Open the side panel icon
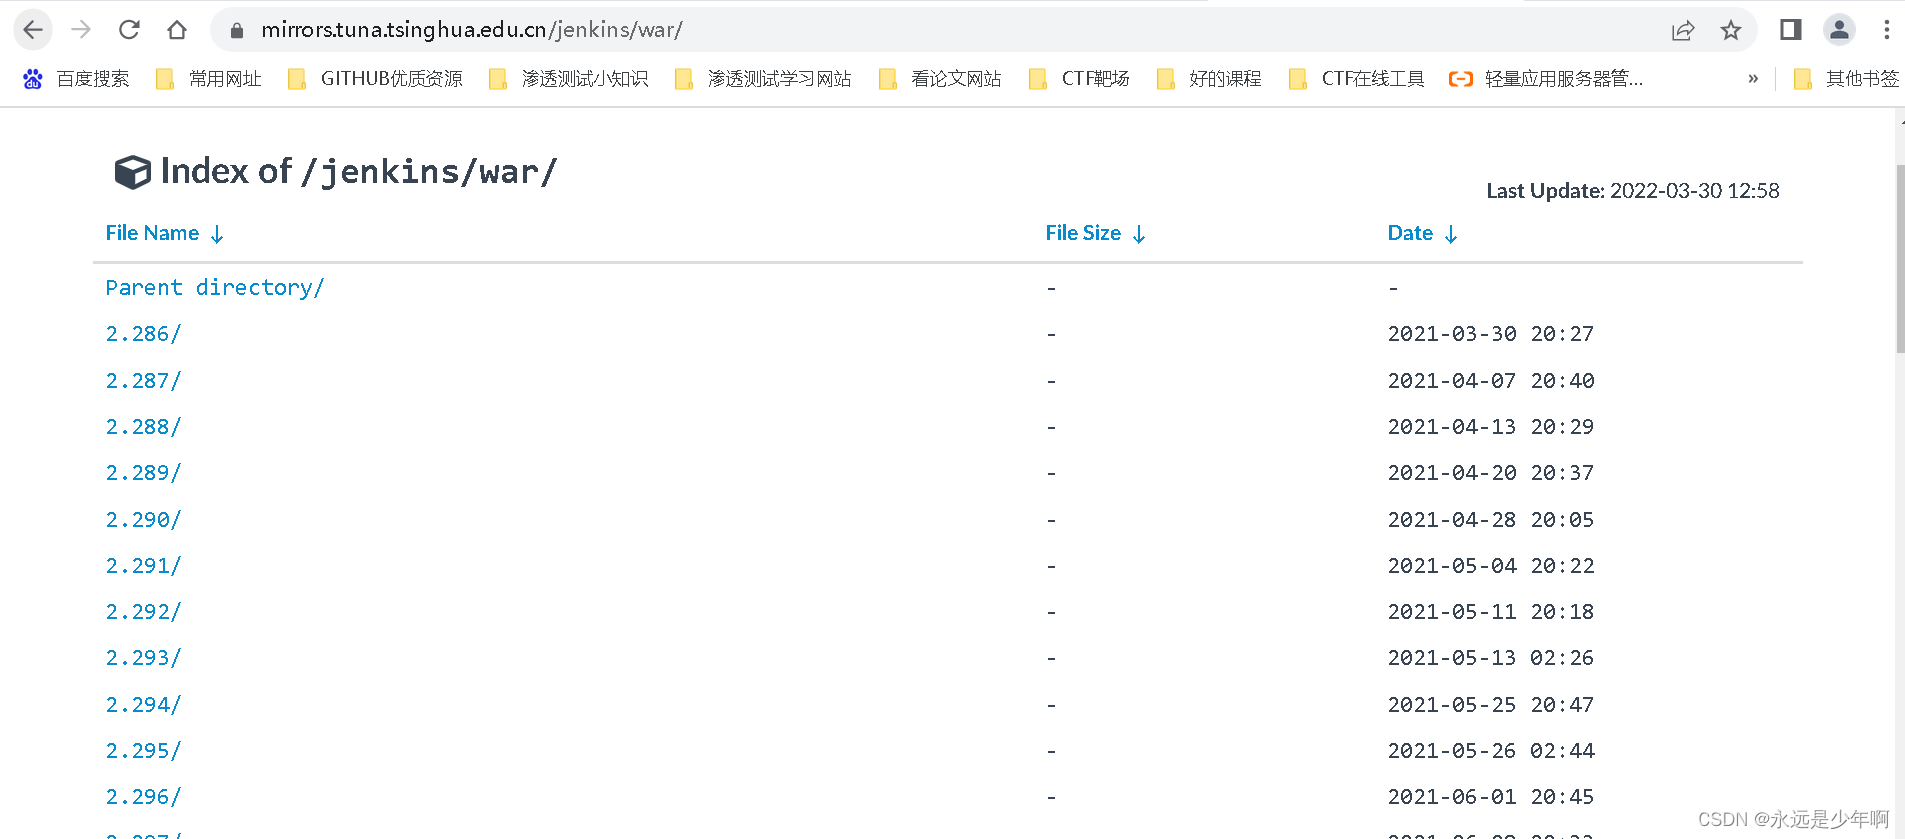This screenshot has width=1905, height=839. click(x=1791, y=30)
